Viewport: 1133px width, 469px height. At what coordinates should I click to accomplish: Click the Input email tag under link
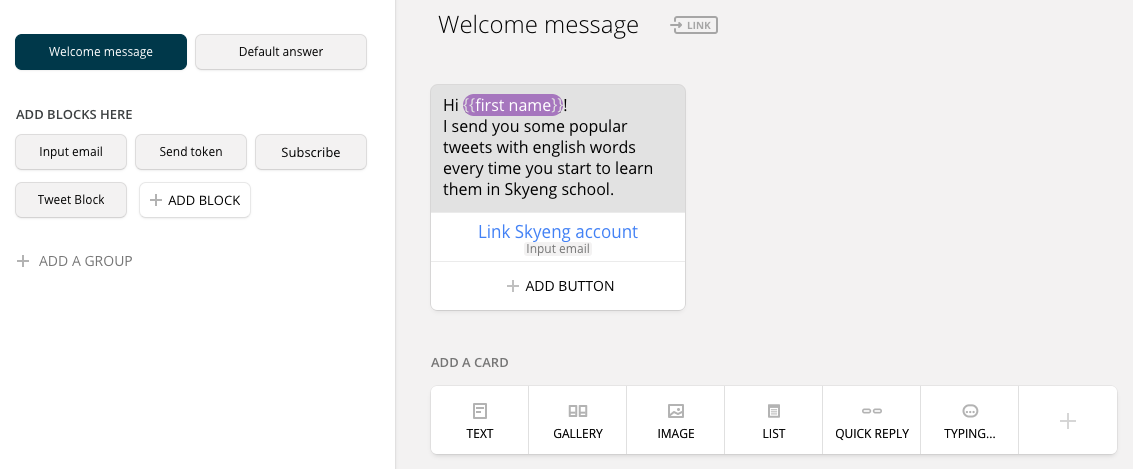pos(558,249)
